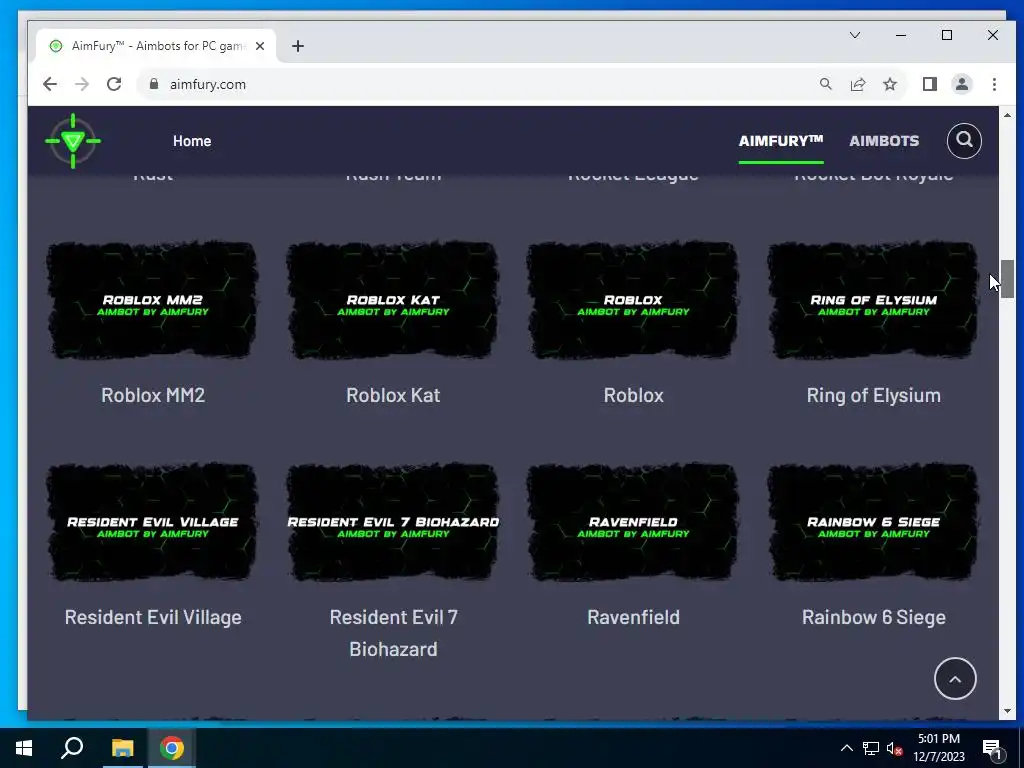Viewport: 1024px width, 768px height.
Task: Go to the Home menu item
Action: coord(192,141)
